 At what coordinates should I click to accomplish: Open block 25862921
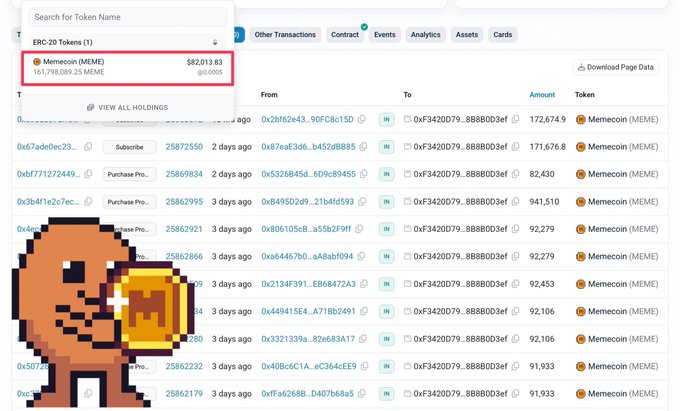(x=184, y=229)
